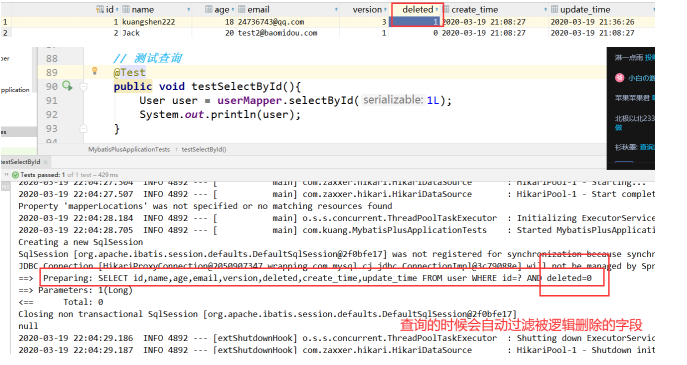Viewport: 687px width, 365px height.
Task: Select table row number 2
Action: click(5, 33)
